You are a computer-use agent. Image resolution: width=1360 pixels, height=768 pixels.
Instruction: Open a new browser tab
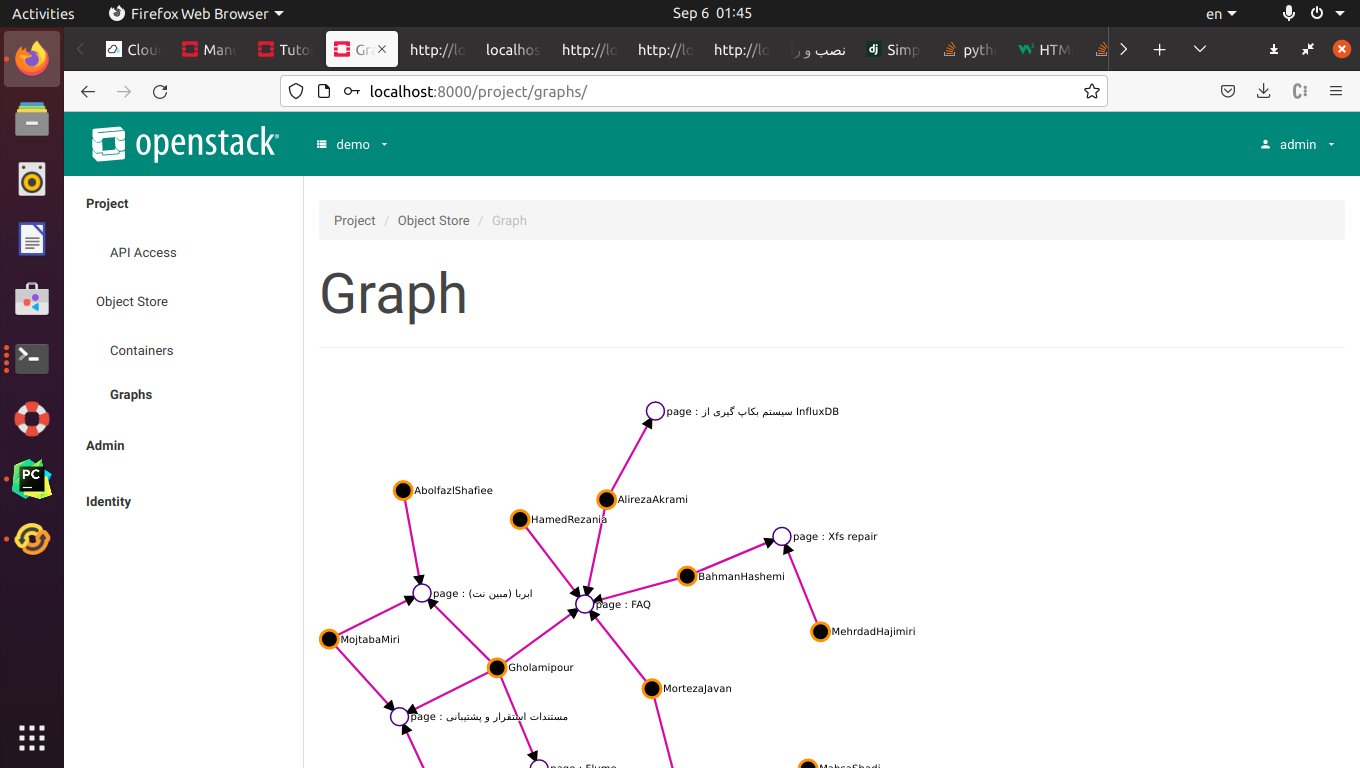click(1160, 49)
